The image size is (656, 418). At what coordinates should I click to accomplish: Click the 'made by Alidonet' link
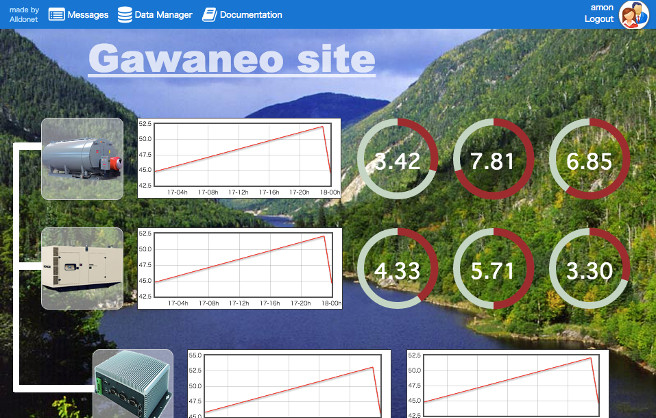tap(24, 15)
